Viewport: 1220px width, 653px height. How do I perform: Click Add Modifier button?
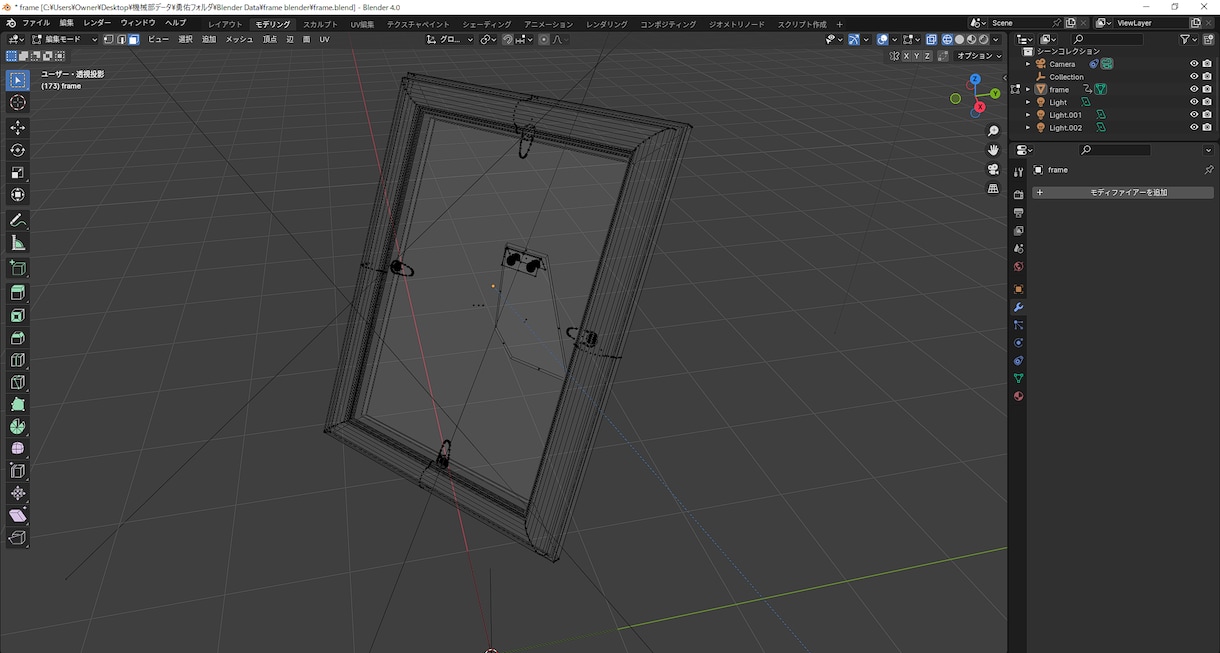[x=1123, y=192]
